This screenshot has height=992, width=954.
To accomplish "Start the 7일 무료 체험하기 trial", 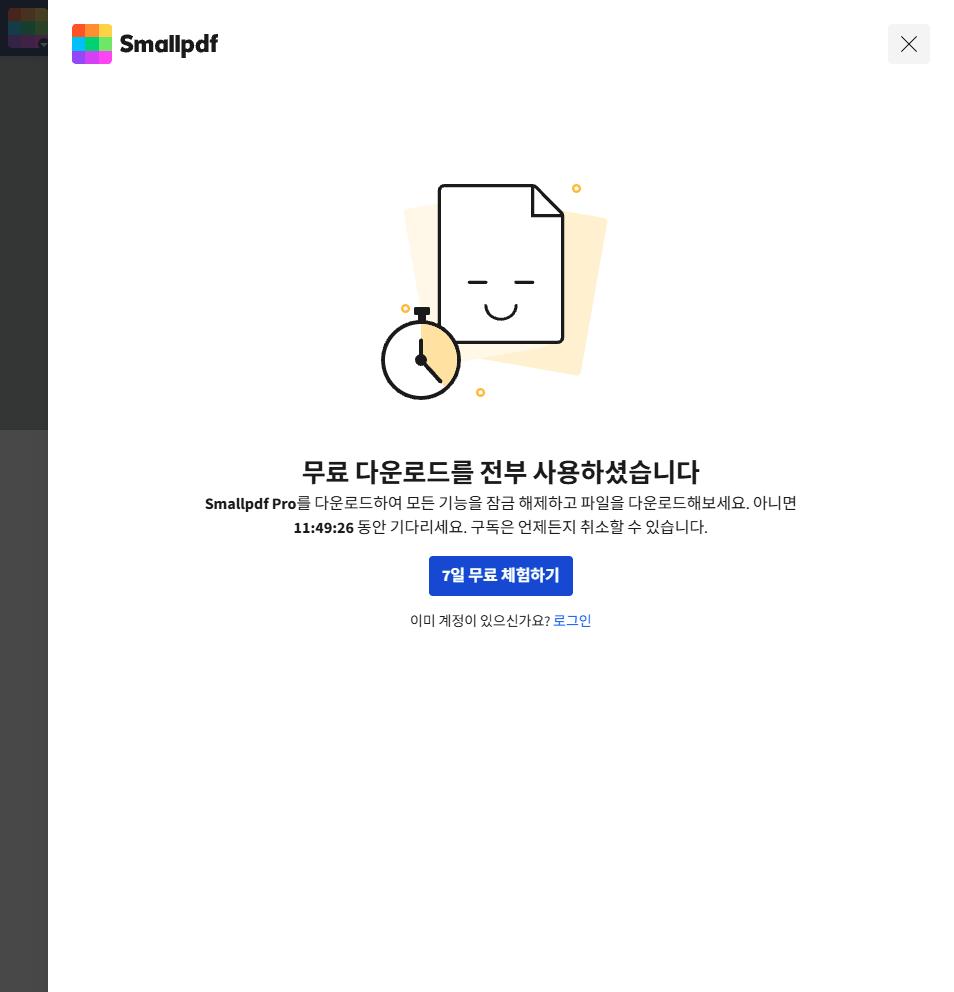I will [x=500, y=575].
